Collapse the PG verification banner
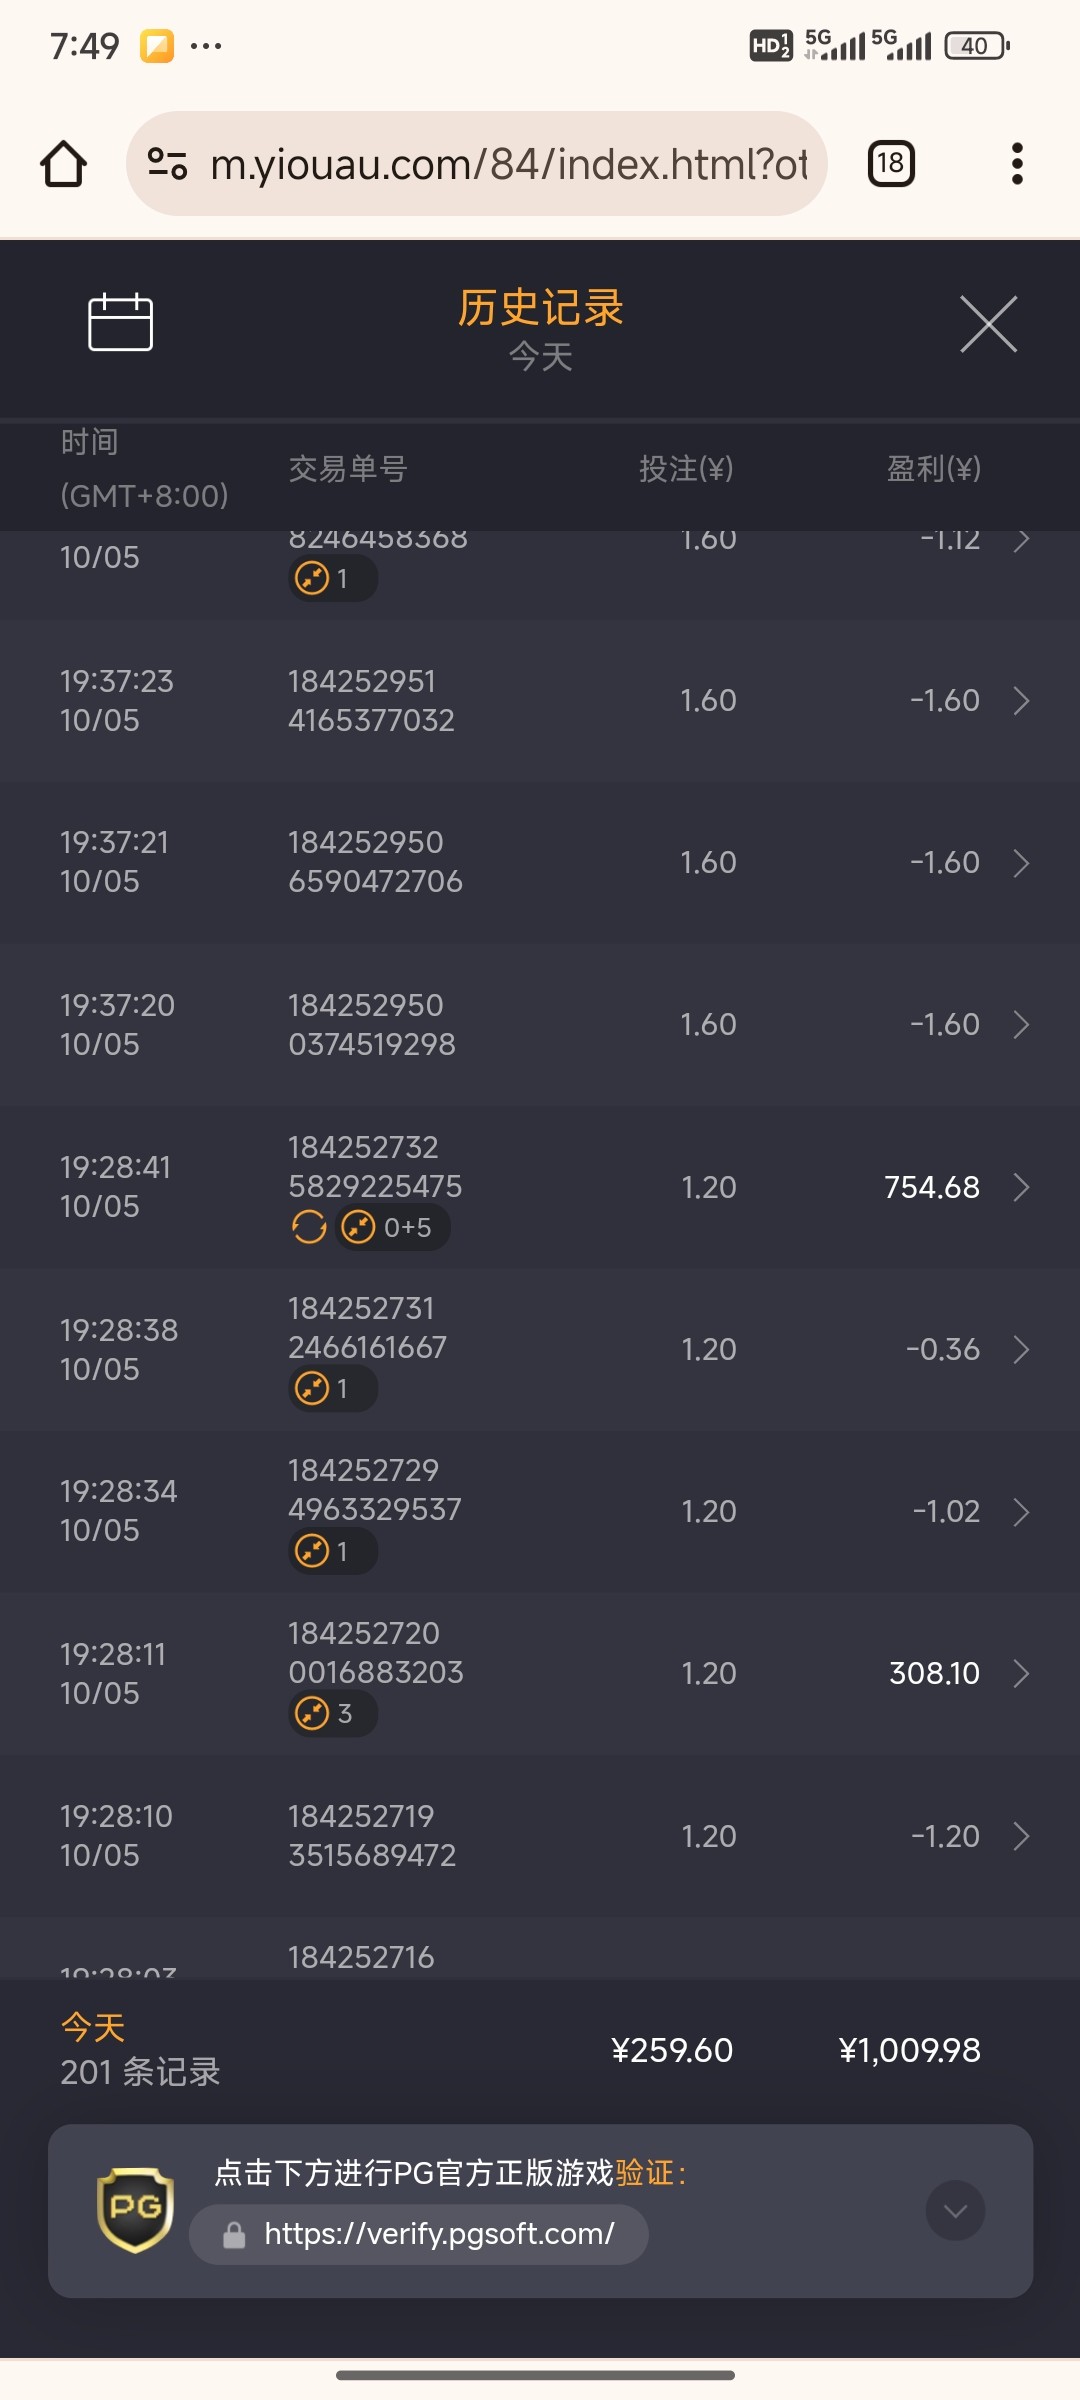The image size is (1080, 2400). click(x=955, y=2210)
